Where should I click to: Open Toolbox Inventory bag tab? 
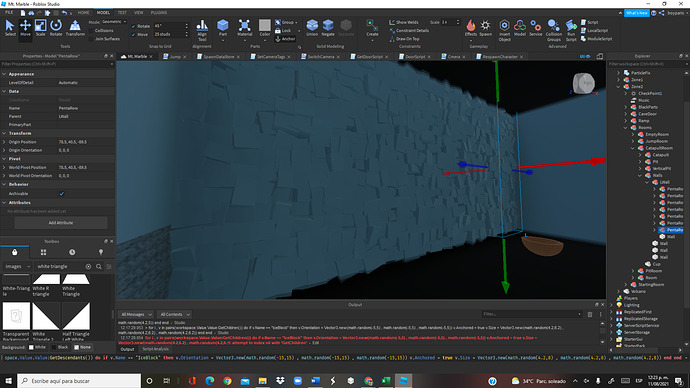point(15,252)
